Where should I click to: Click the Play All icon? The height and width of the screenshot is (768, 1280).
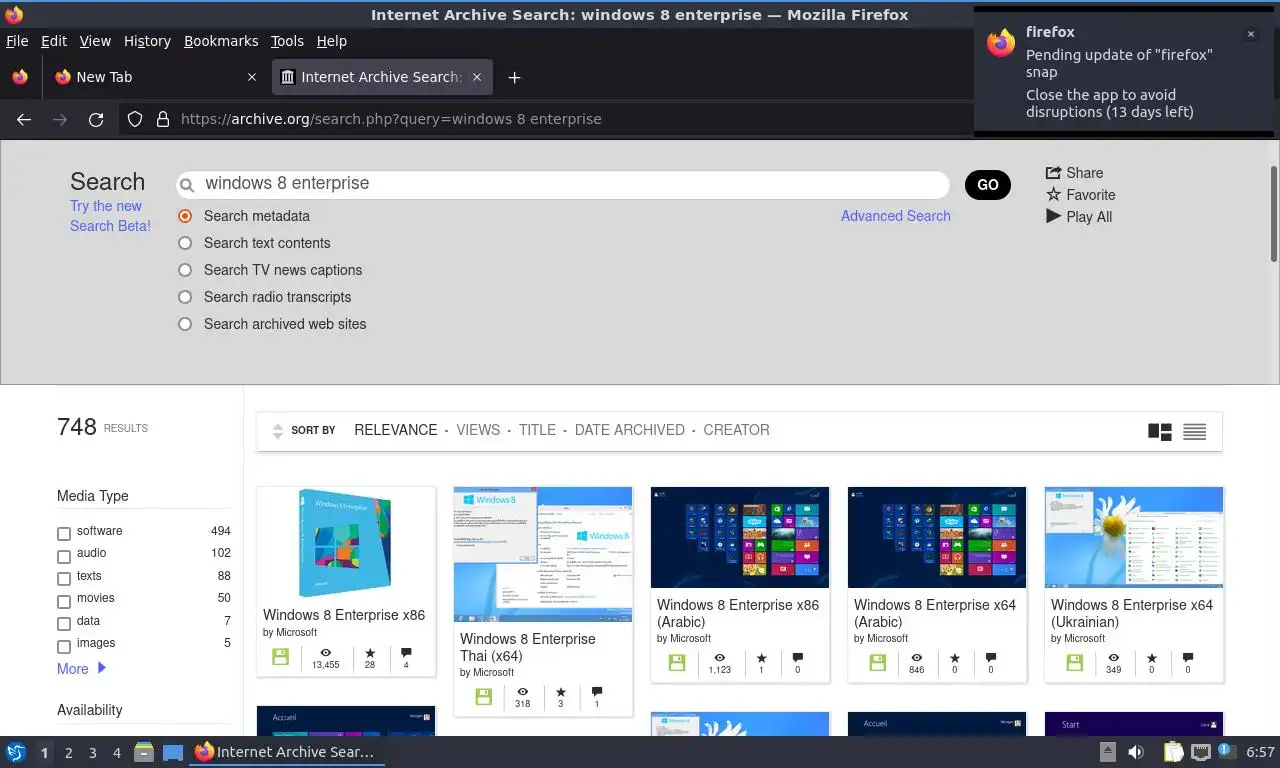click(1053, 216)
